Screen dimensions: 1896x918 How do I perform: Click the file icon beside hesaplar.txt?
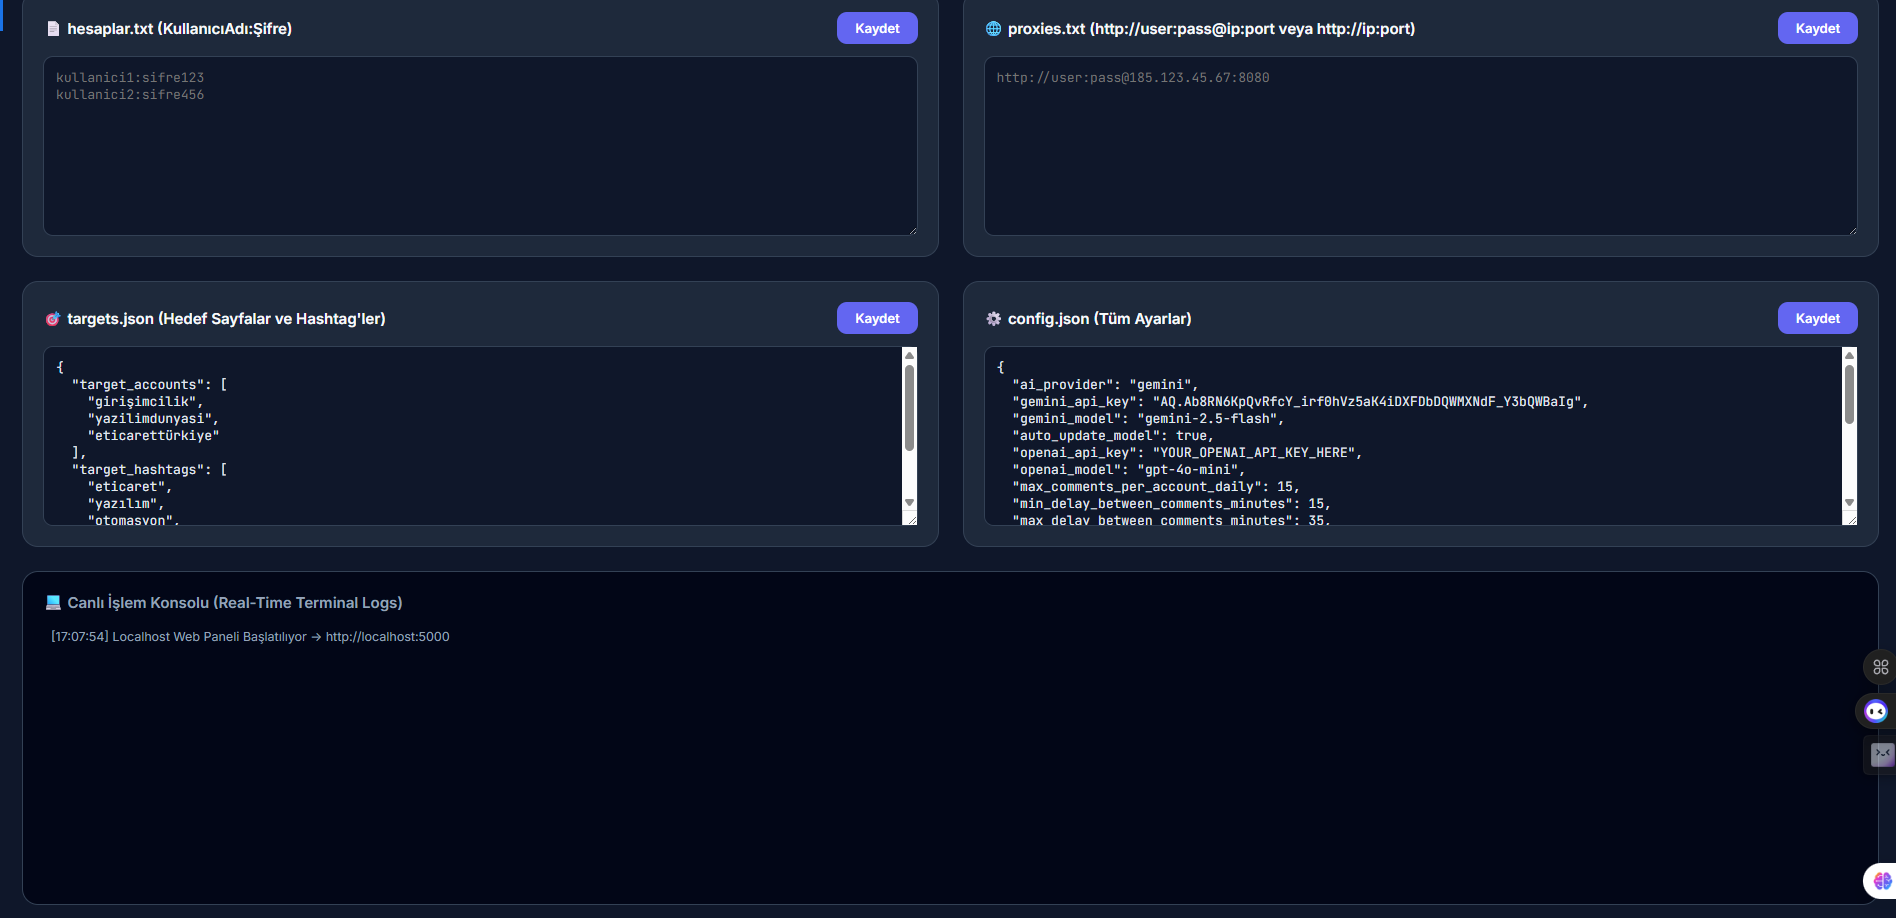pyautogui.click(x=53, y=29)
